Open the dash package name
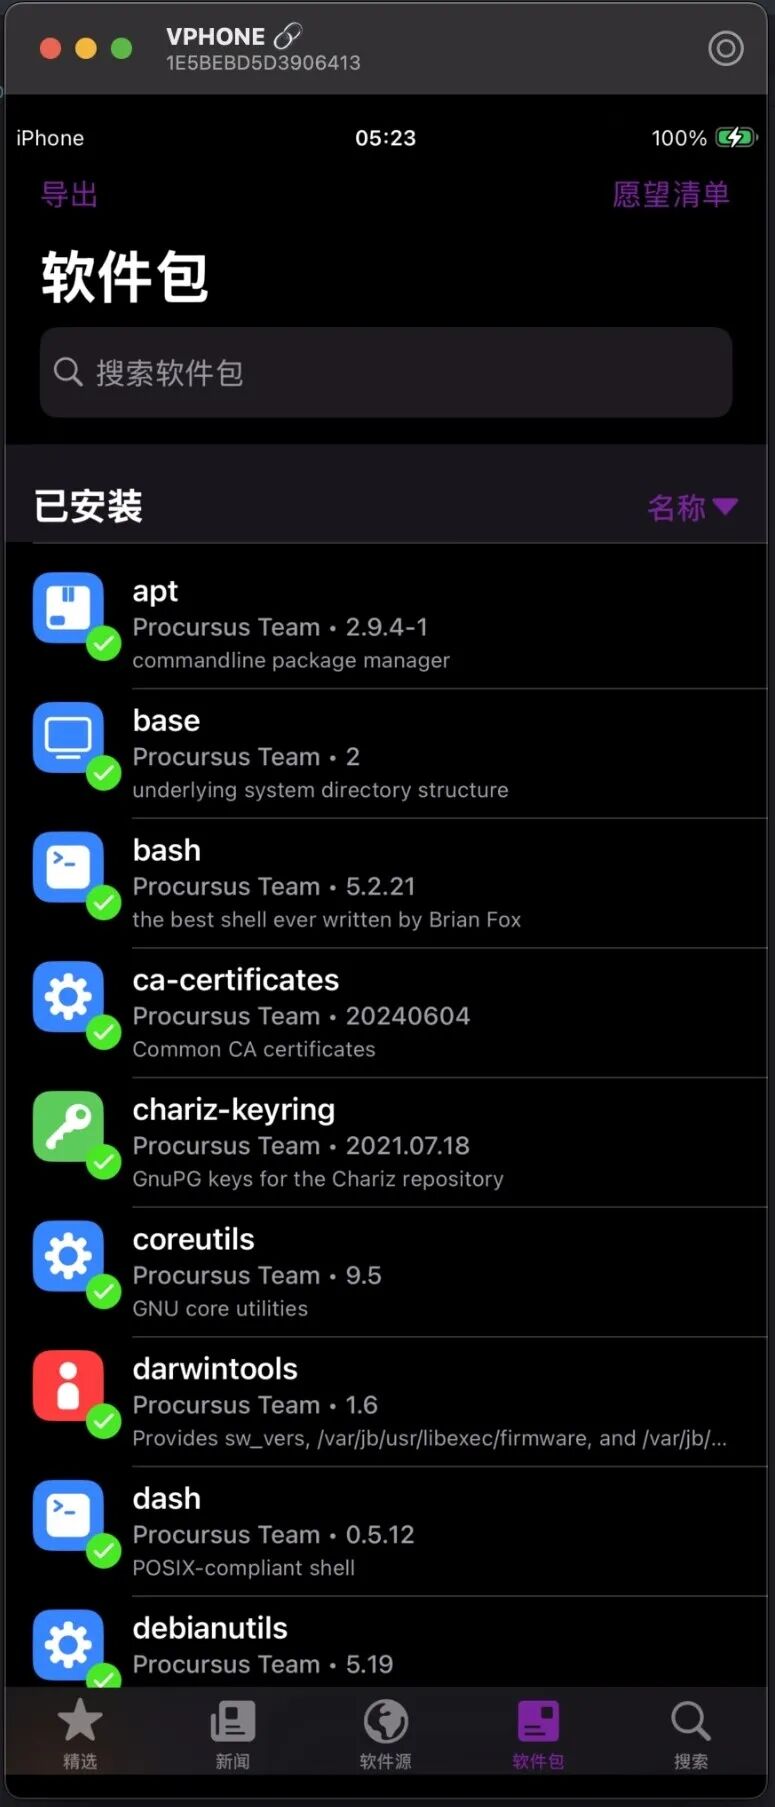 [x=167, y=1498]
